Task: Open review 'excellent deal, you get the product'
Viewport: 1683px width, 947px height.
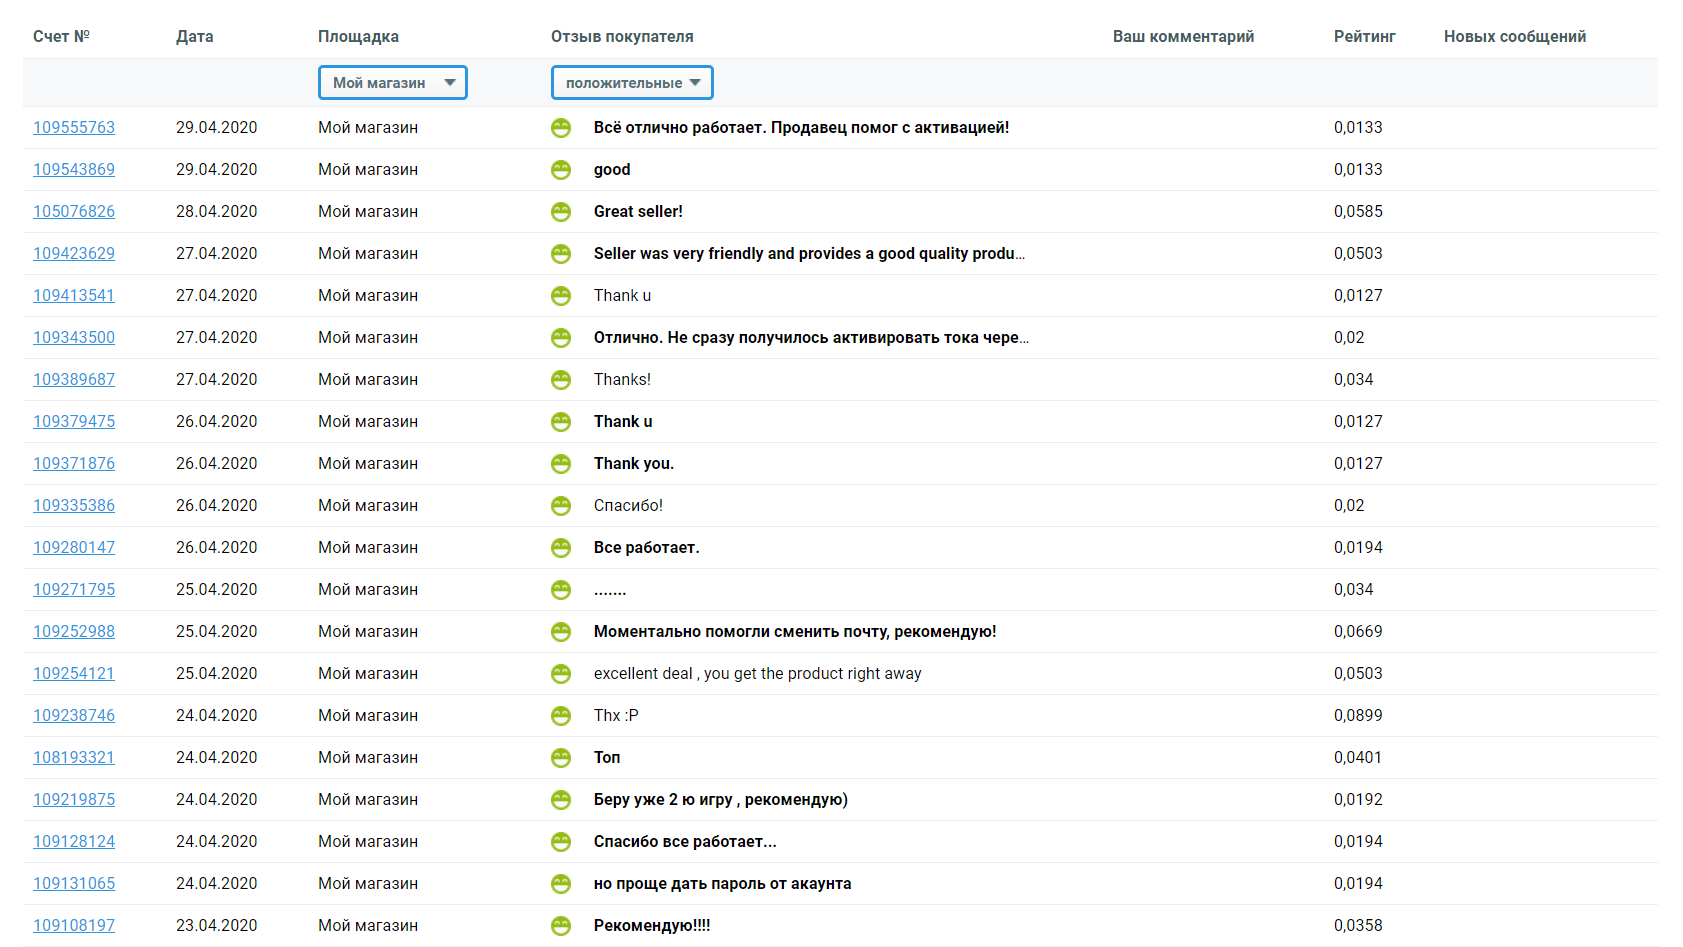Action: 757,674
